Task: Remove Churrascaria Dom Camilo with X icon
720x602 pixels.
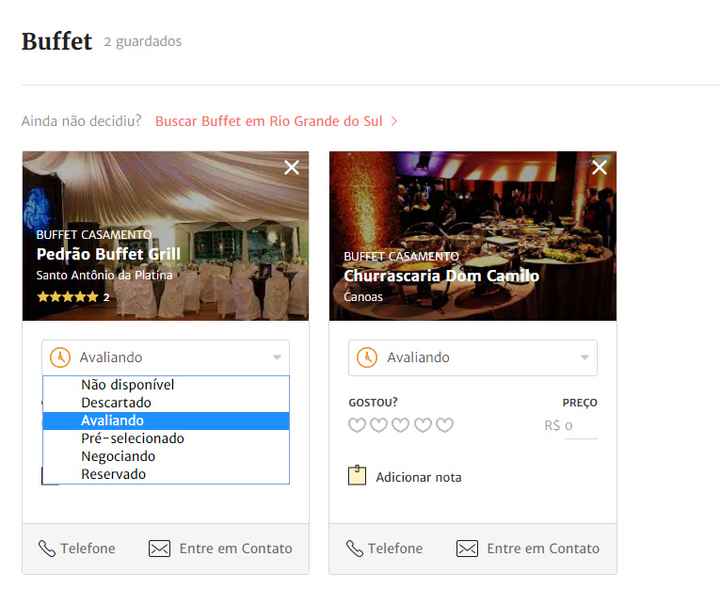Action: 599,168
